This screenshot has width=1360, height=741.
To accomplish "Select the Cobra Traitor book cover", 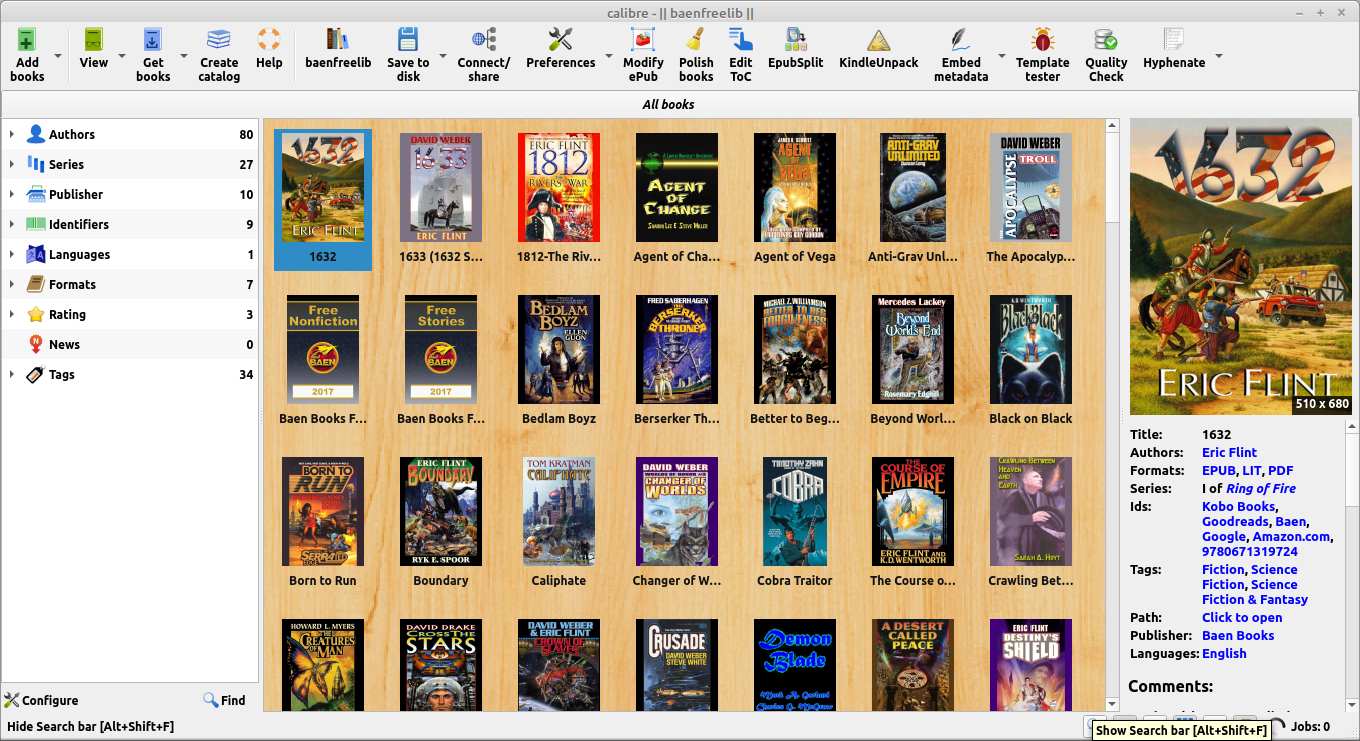I will (795, 511).
